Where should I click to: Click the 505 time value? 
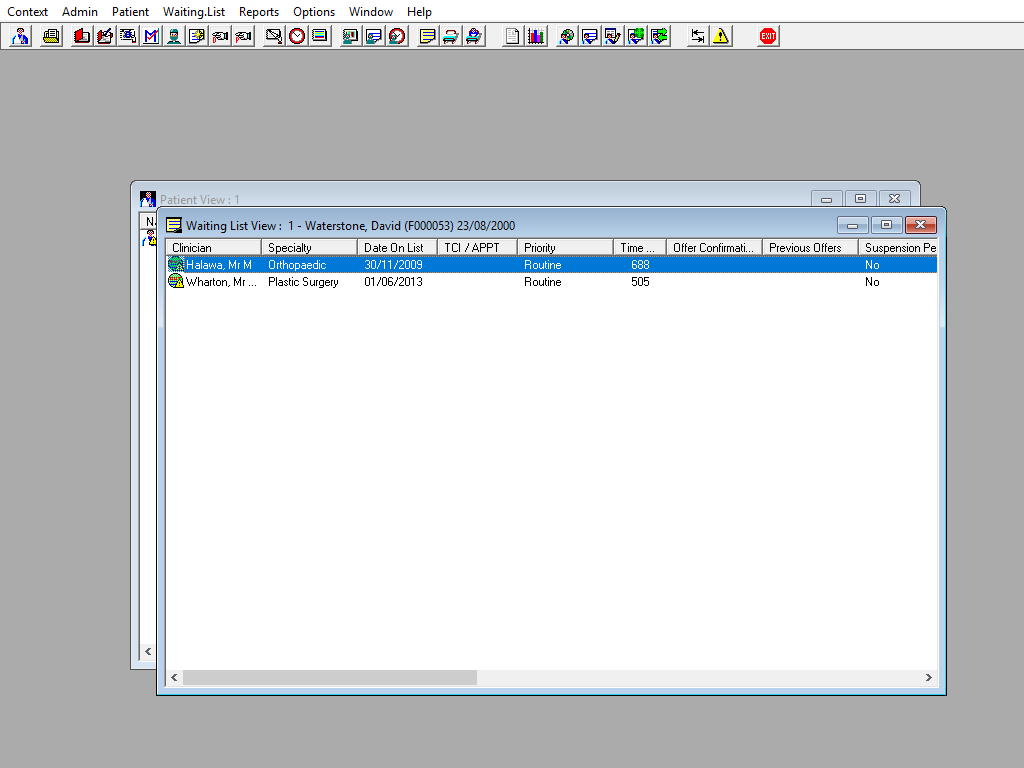640,281
